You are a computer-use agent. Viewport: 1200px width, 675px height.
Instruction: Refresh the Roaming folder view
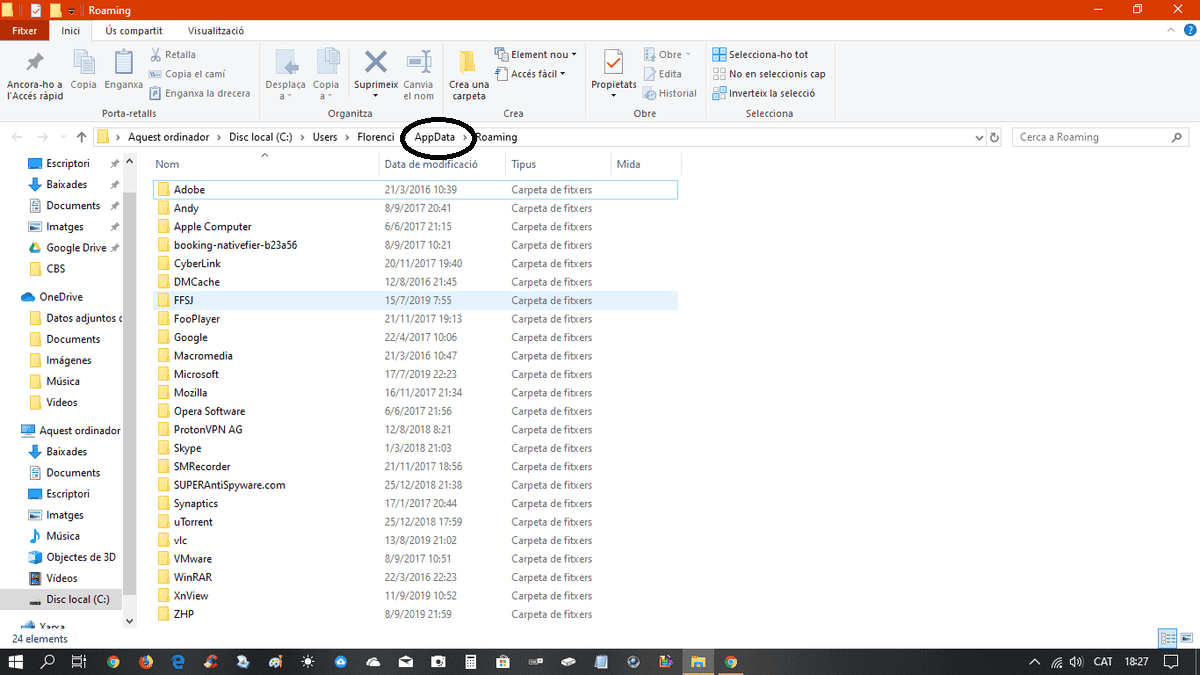click(x=993, y=137)
